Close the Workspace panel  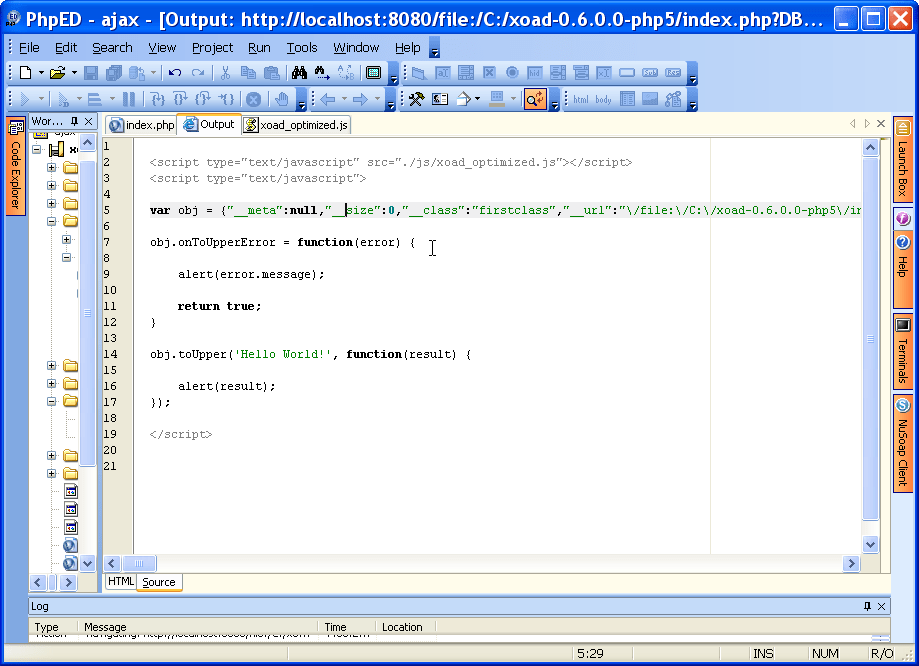[89, 121]
